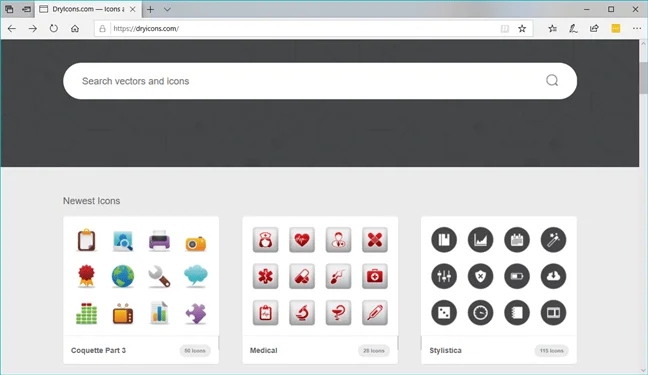The width and height of the screenshot is (648, 375).
Task: Pick the Stylistica battery icon
Action: pyautogui.click(x=517, y=276)
